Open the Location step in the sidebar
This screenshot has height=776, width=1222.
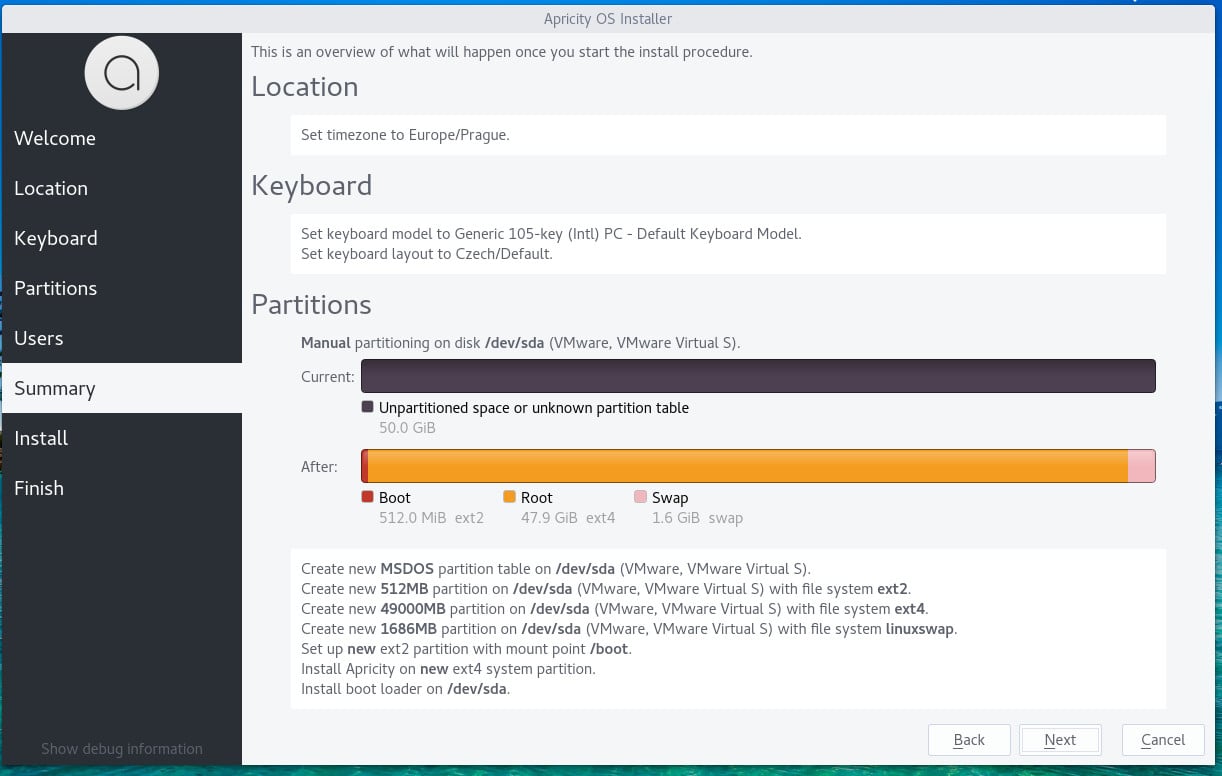pyautogui.click(x=51, y=188)
